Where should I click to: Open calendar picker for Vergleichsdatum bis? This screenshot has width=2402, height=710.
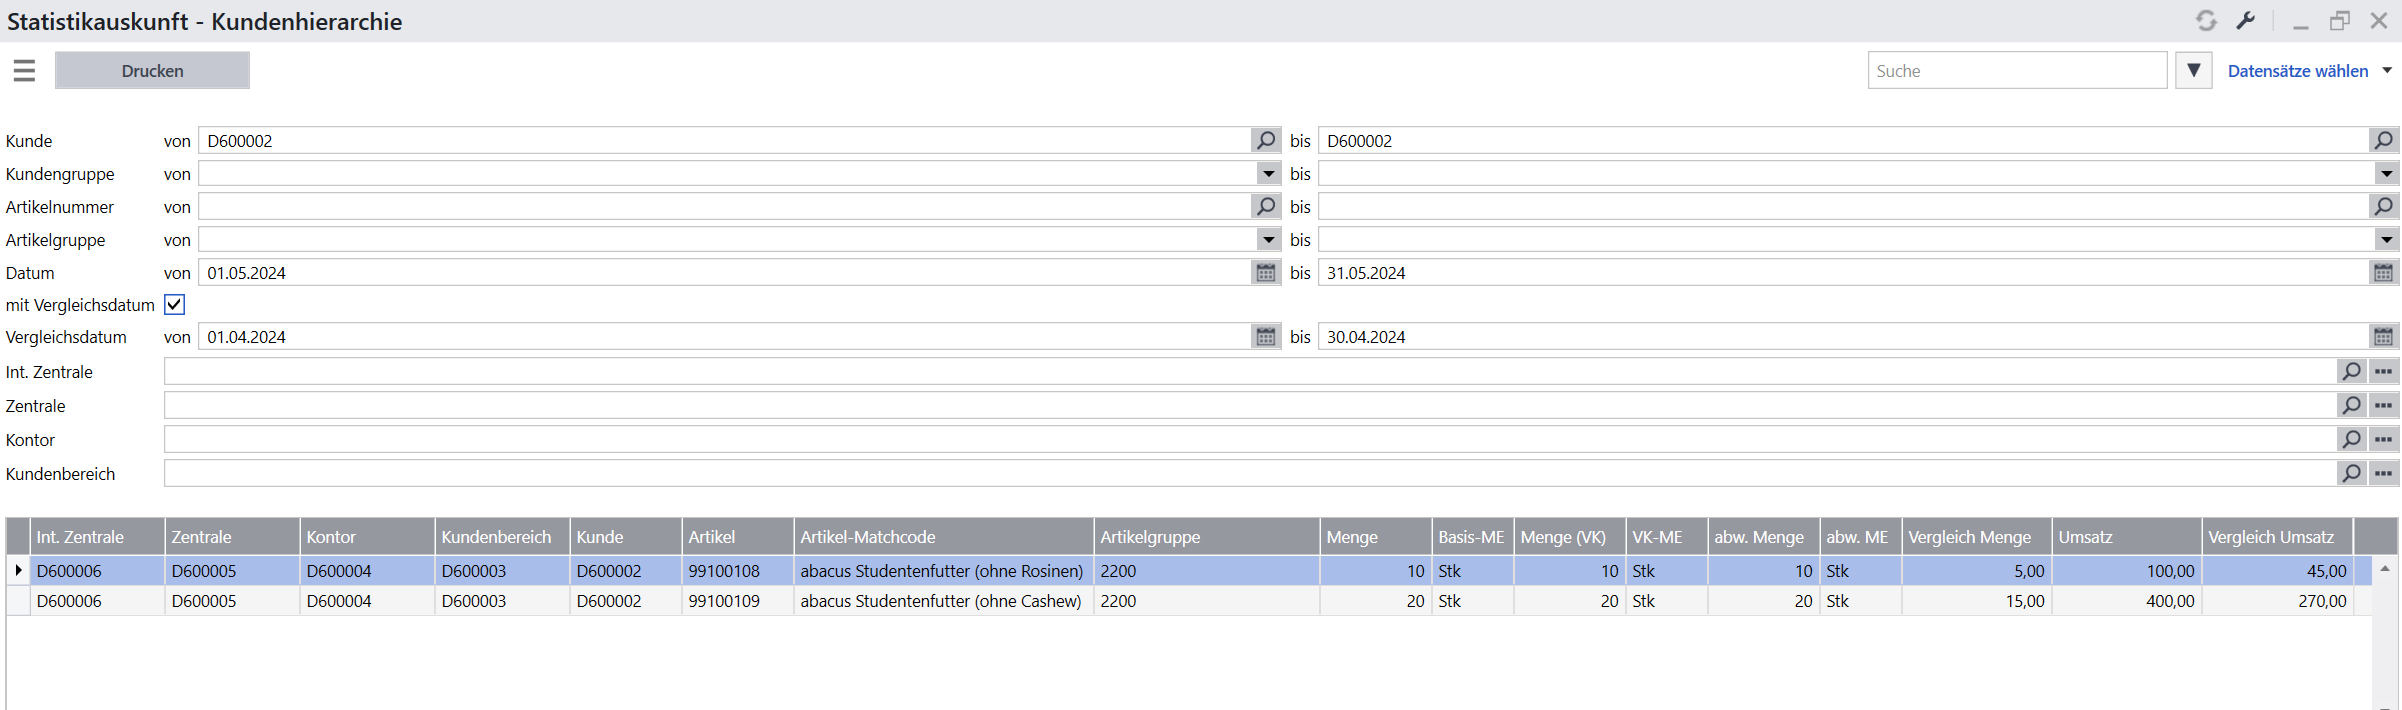(2384, 337)
